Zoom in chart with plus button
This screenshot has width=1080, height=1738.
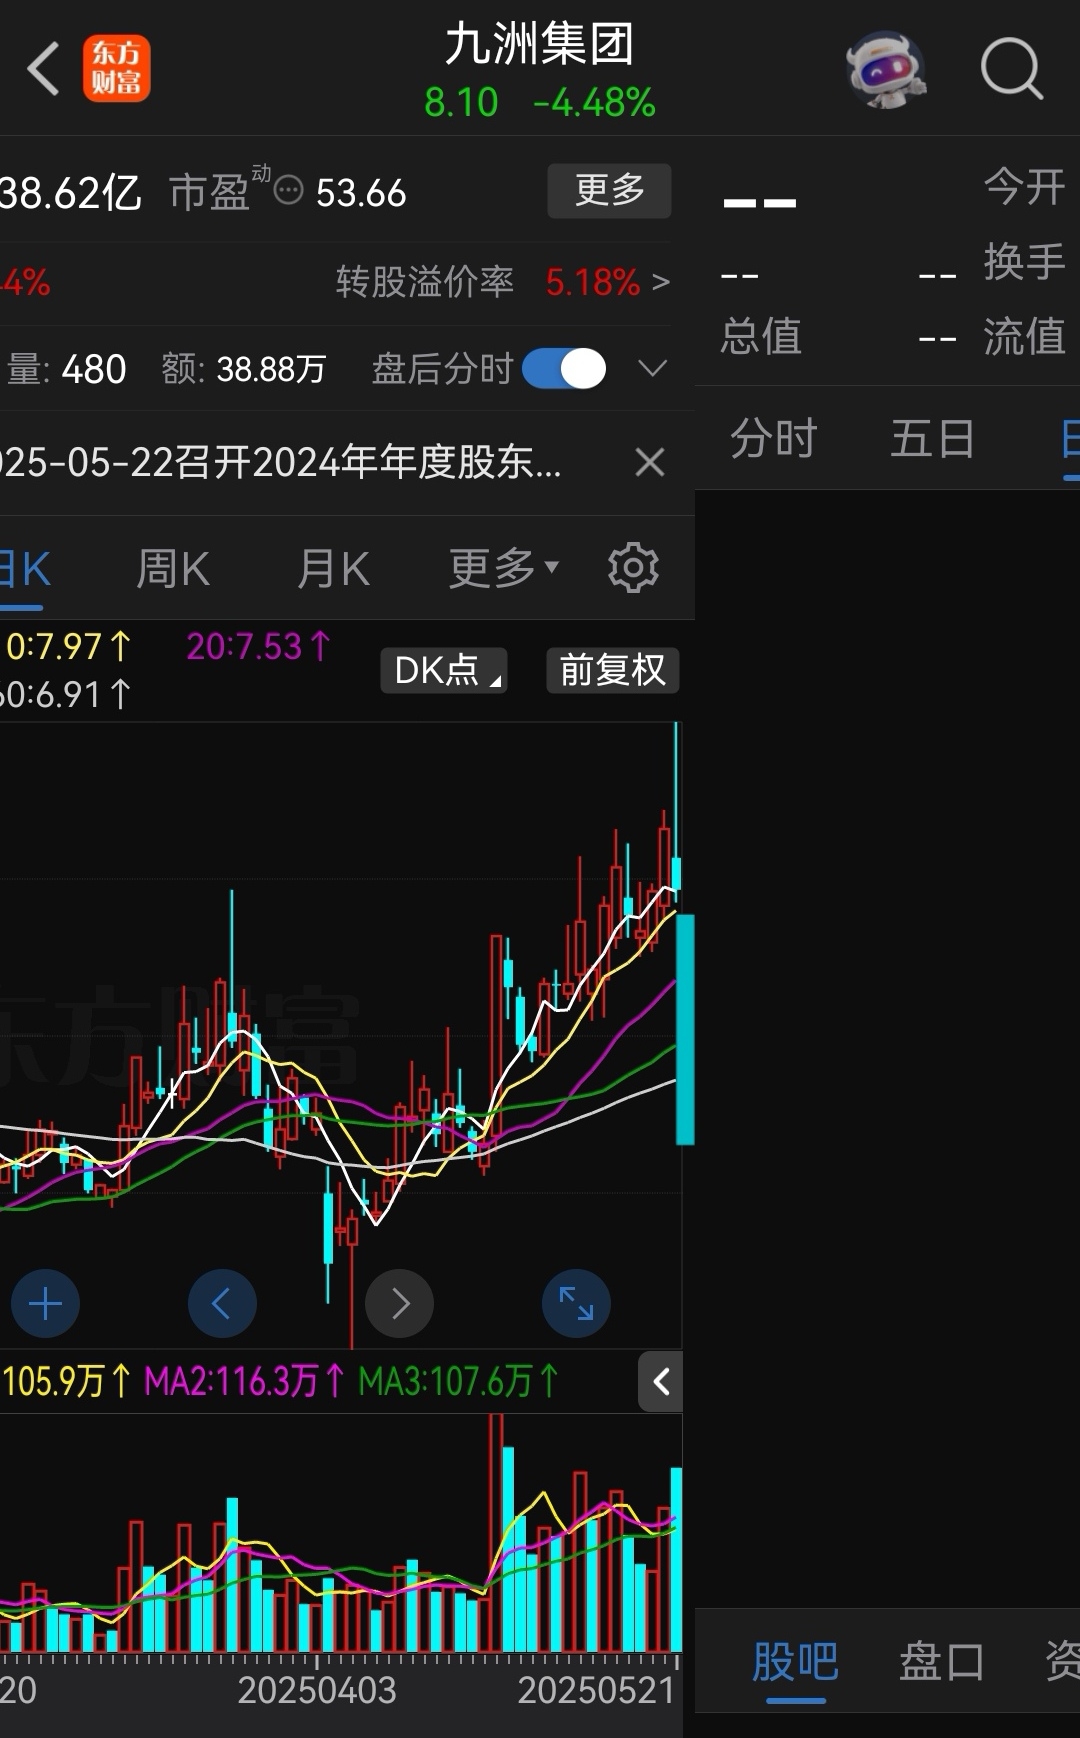click(x=45, y=1304)
